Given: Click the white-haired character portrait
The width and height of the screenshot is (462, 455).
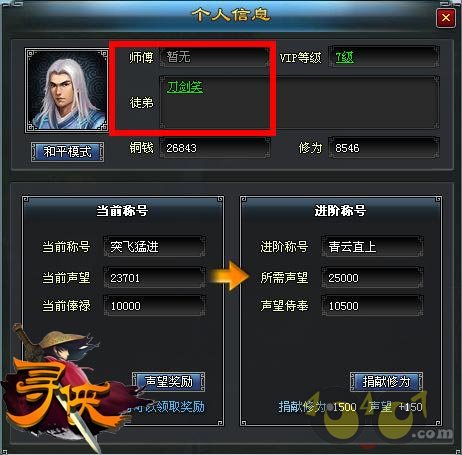Looking at the screenshot, I should coord(67,90).
